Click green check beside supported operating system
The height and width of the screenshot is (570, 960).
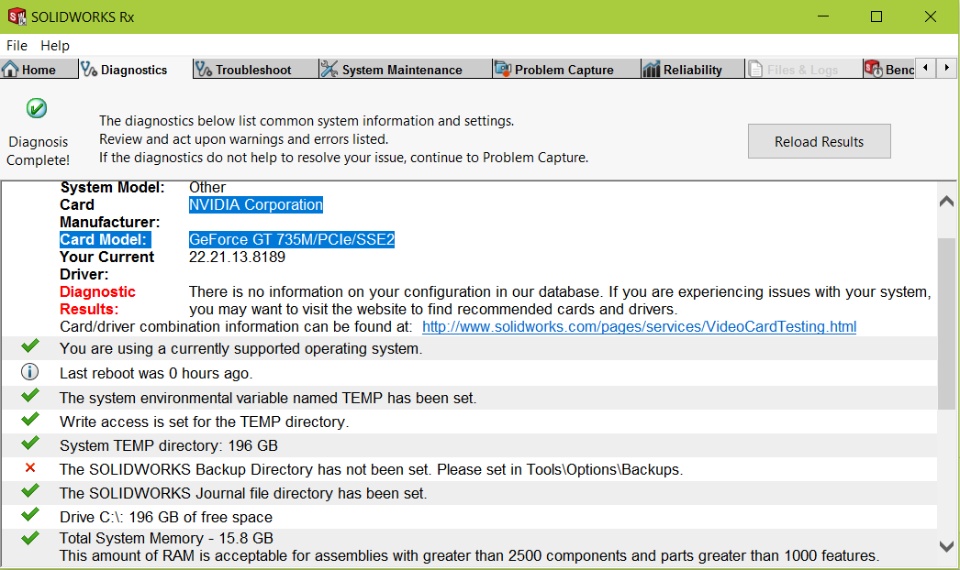[30, 346]
